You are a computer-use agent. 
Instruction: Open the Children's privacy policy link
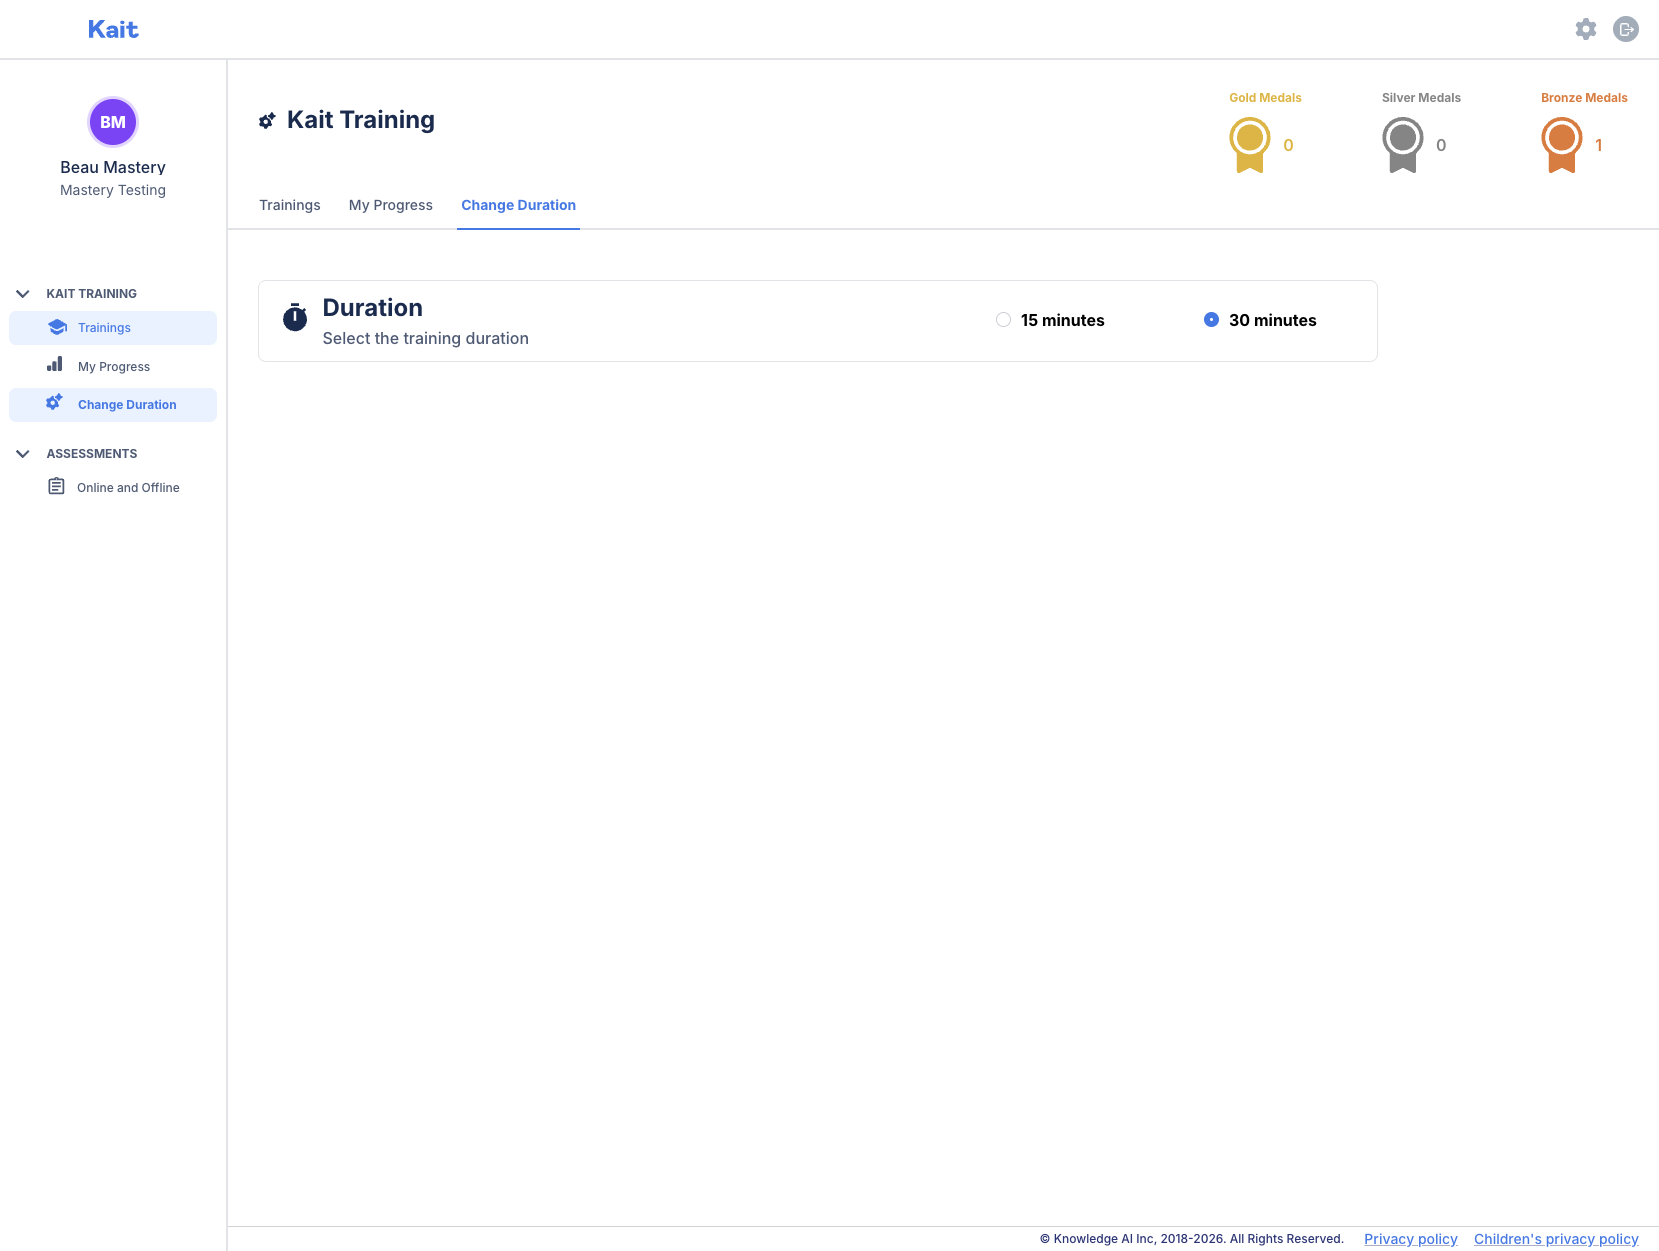[x=1556, y=1239]
